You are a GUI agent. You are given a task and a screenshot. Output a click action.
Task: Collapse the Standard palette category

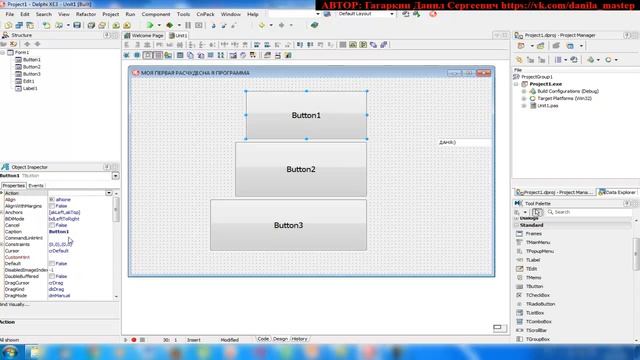516,225
